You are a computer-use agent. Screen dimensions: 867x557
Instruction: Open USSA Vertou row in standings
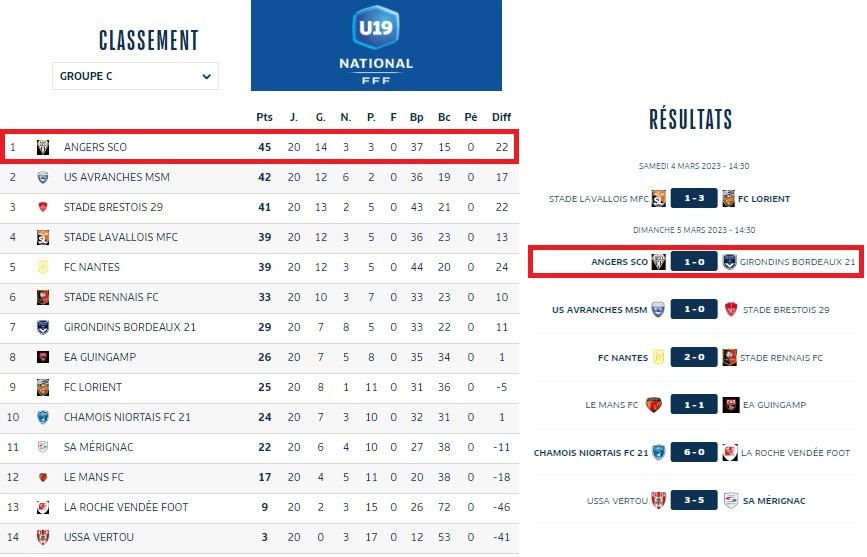(x=98, y=537)
